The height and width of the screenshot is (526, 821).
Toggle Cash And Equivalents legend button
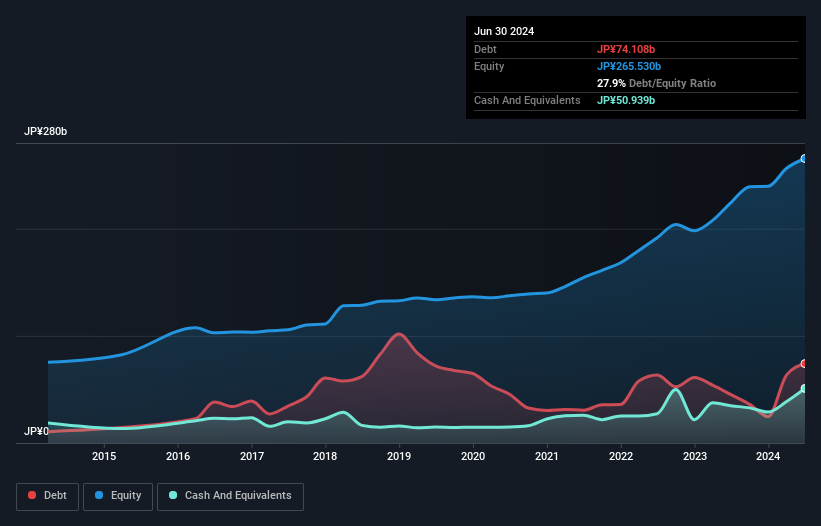click(230, 496)
